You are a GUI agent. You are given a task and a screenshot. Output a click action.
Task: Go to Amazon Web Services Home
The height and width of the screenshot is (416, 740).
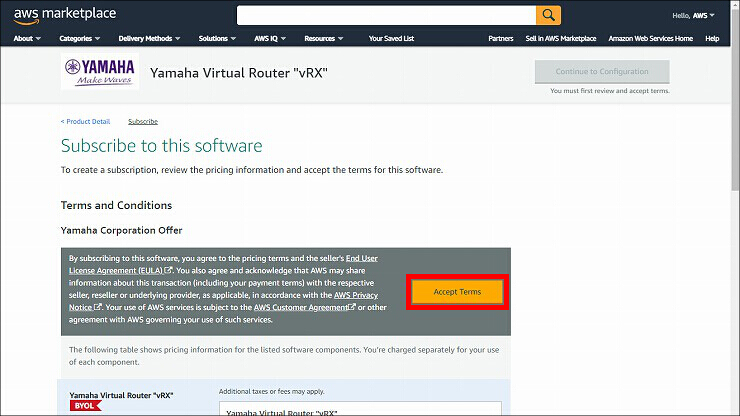click(x=650, y=38)
